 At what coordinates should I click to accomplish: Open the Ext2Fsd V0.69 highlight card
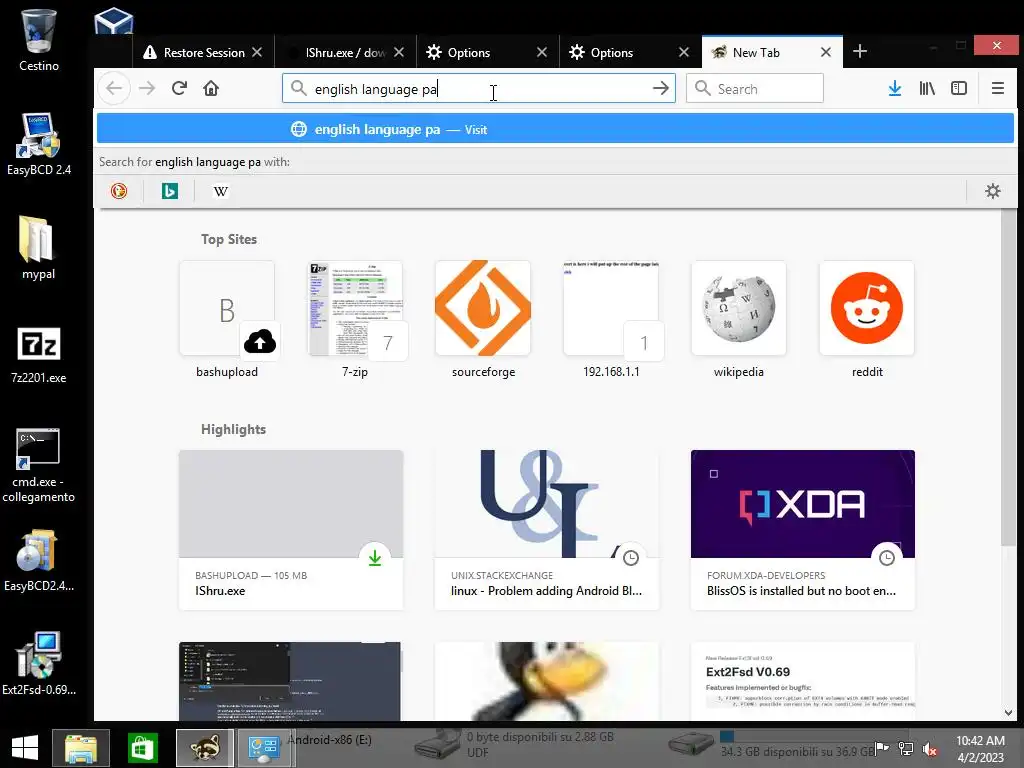point(803,681)
